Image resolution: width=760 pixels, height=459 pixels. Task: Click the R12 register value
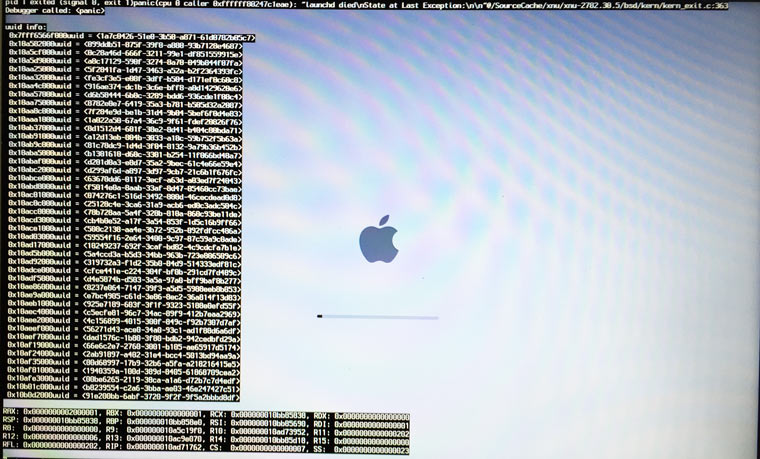pos(62,437)
